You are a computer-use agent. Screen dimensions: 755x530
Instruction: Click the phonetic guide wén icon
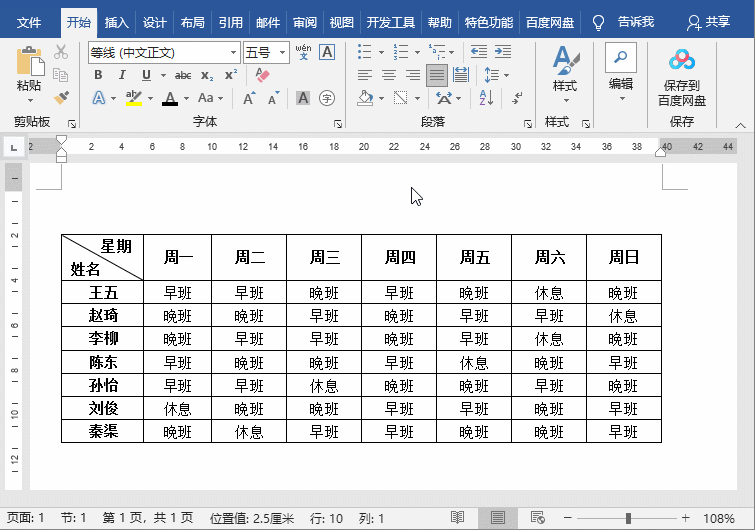click(303, 52)
